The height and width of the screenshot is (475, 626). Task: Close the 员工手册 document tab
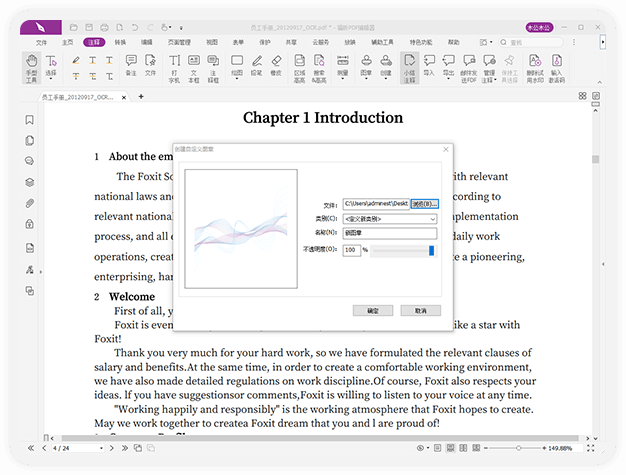(124, 97)
